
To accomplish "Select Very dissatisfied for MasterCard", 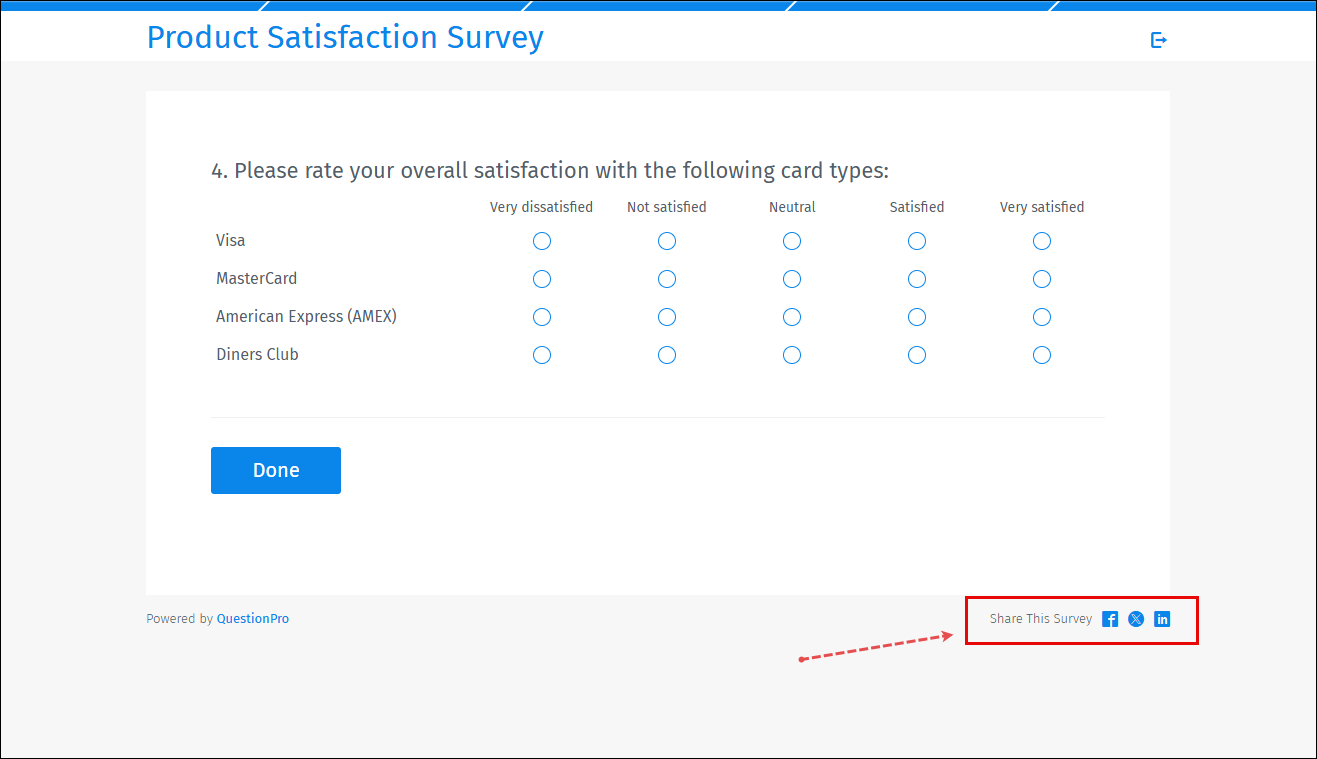I will [542, 279].
